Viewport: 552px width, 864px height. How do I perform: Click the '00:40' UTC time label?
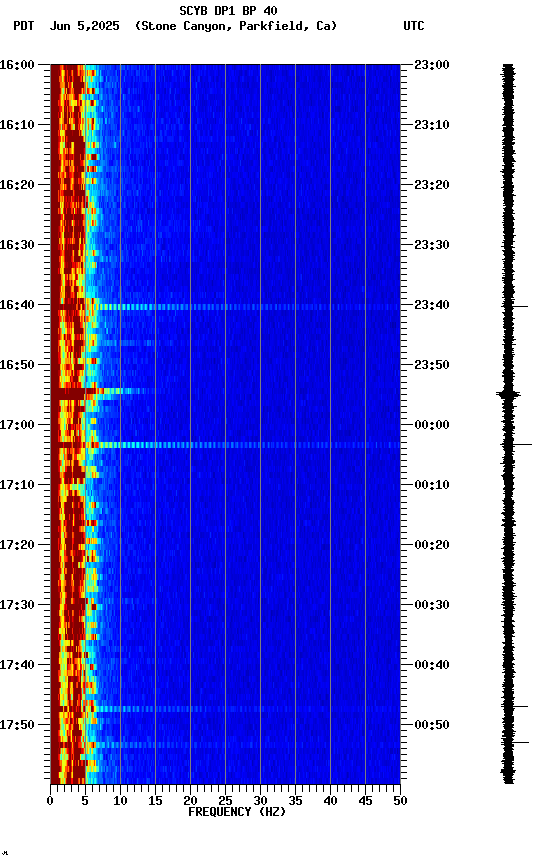[432, 666]
